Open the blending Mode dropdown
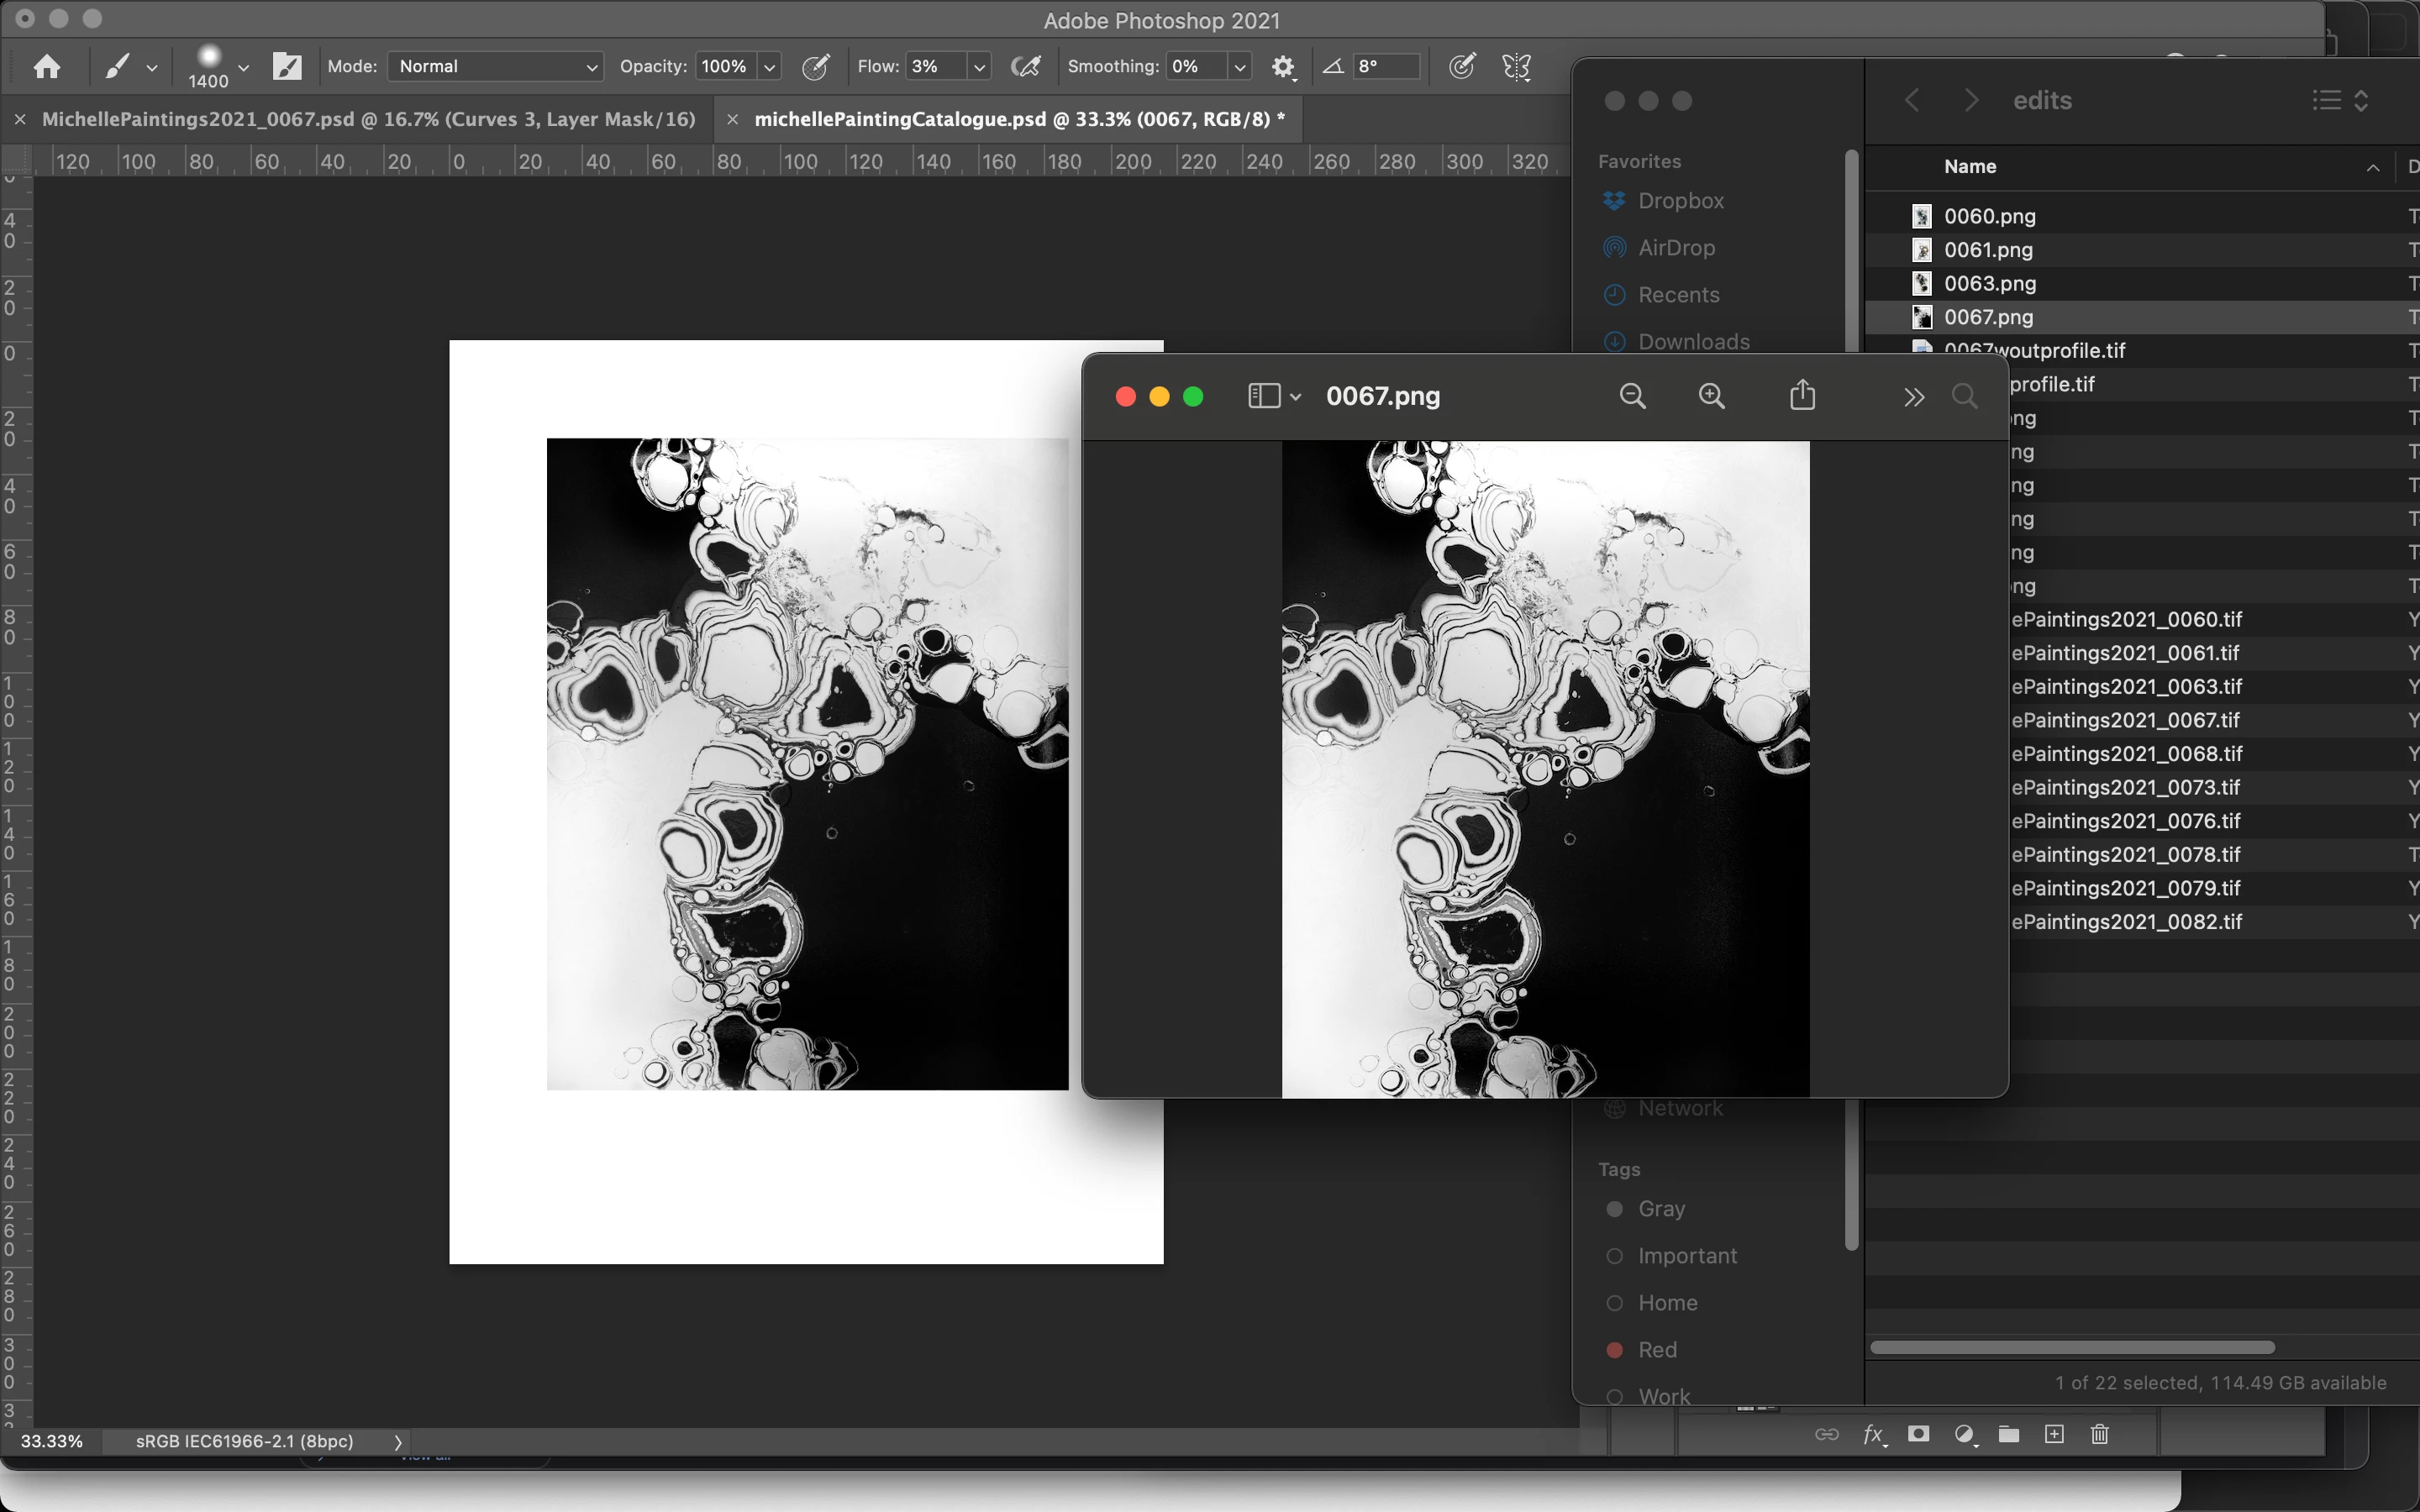The height and width of the screenshot is (1512, 2420). coord(495,67)
